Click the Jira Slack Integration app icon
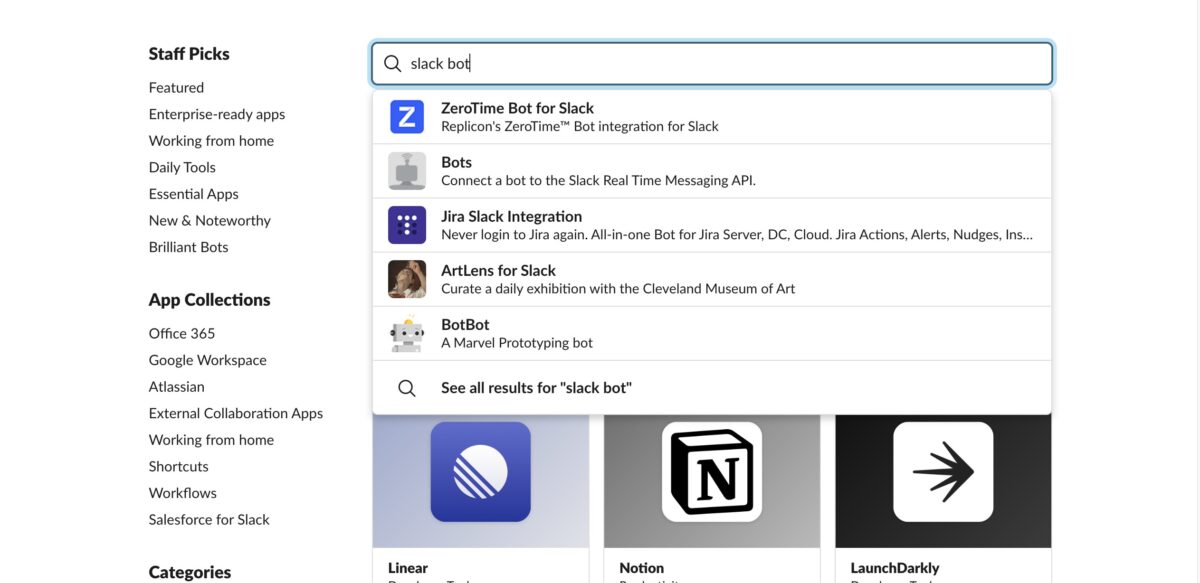The height and width of the screenshot is (583, 1200). (x=407, y=225)
